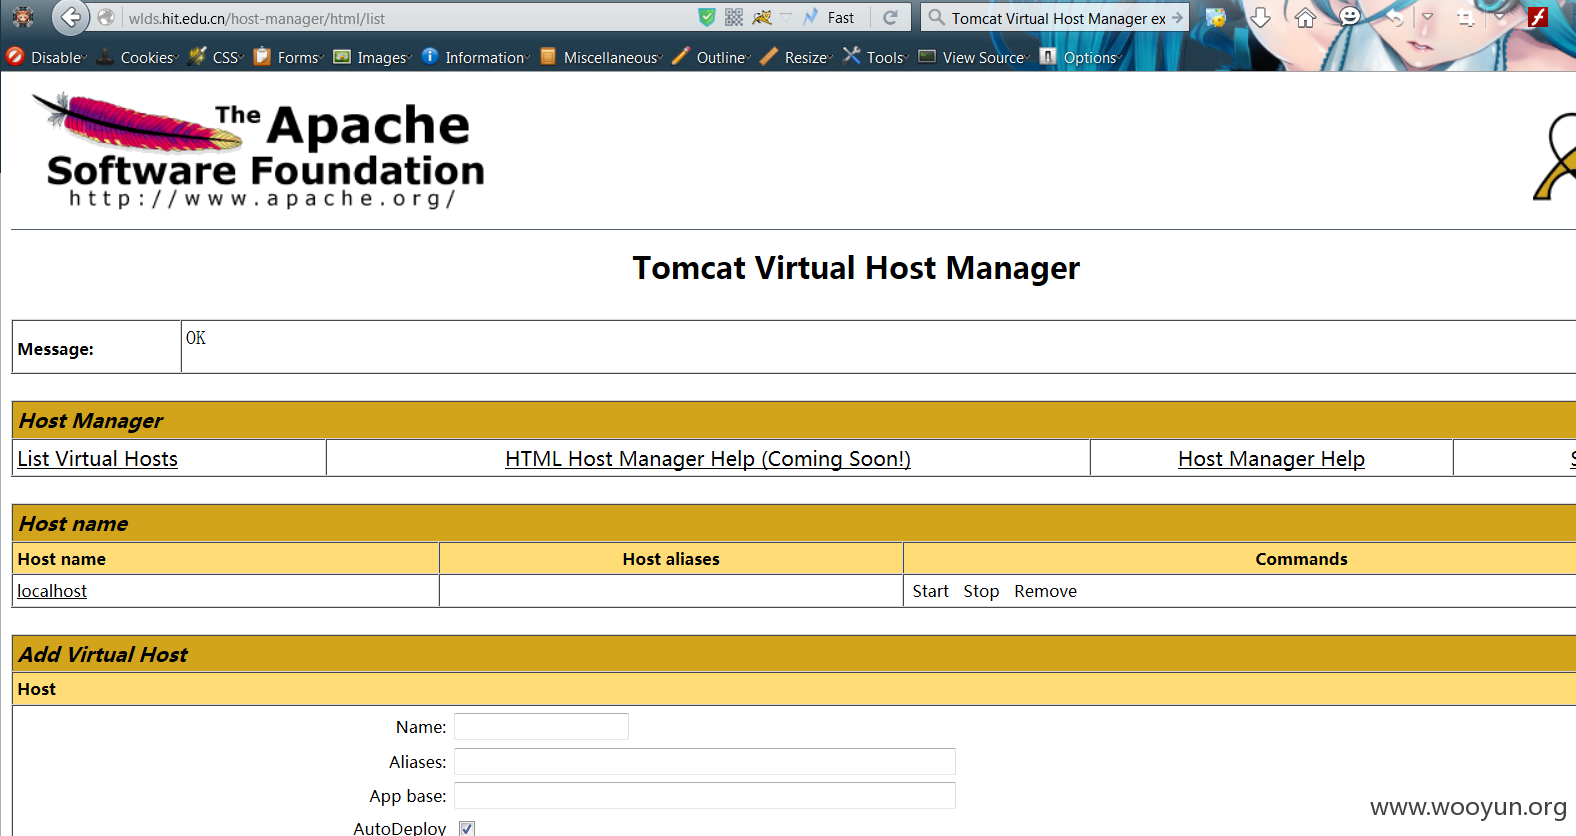The height and width of the screenshot is (836, 1576).
Task: Open the Forms toolbar menu
Action: 288,57
